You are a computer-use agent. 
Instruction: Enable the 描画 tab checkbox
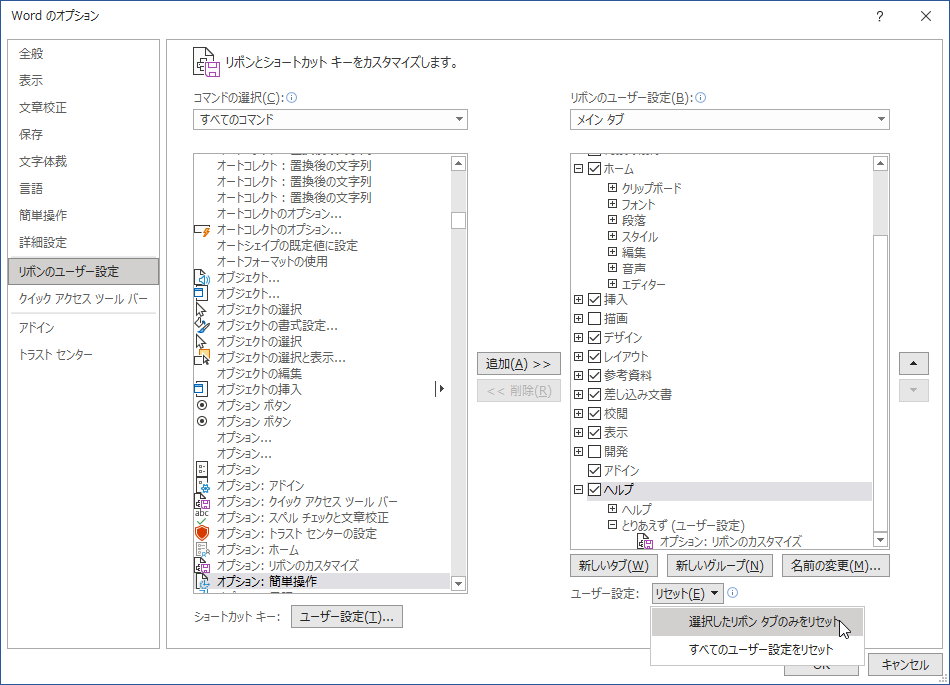tap(594, 319)
